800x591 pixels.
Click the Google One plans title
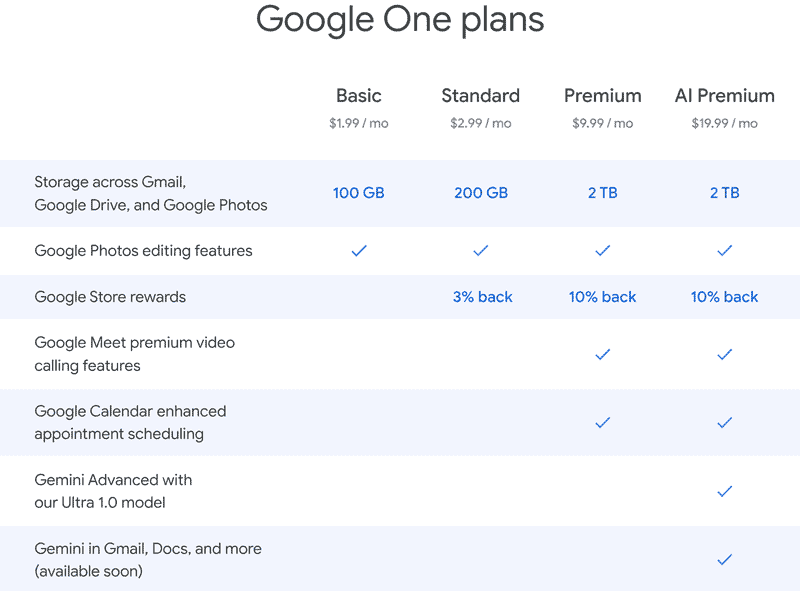click(x=400, y=20)
